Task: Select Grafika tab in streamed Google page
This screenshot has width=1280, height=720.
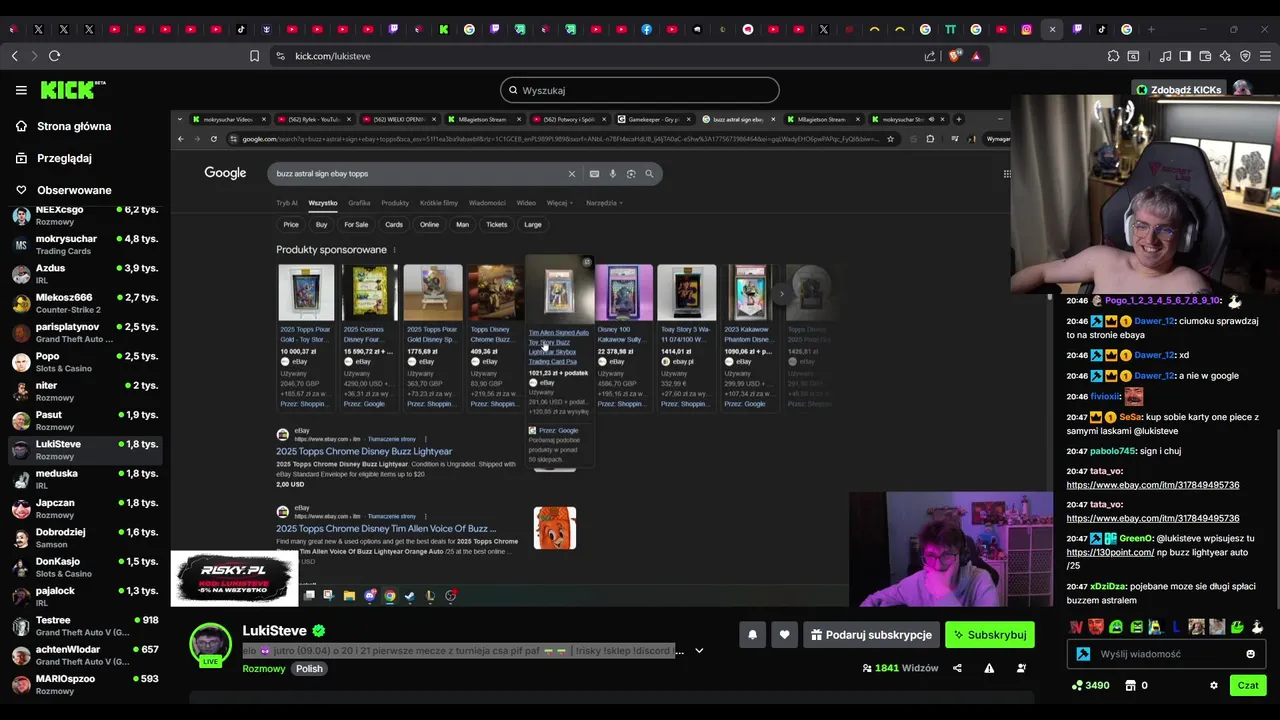Action: [x=359, y=203]
